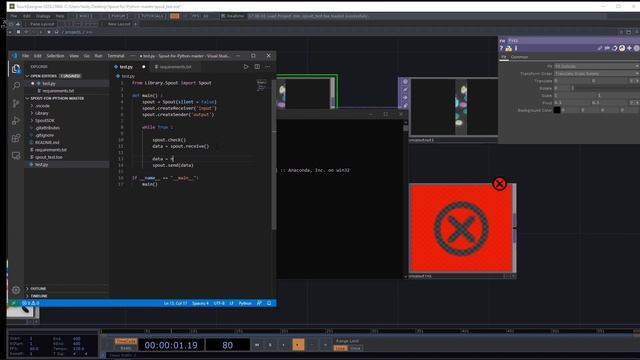Viewport: 640px width, 360px height.
Task: Open the File menu in VS Code
Action: click(25, 56)
